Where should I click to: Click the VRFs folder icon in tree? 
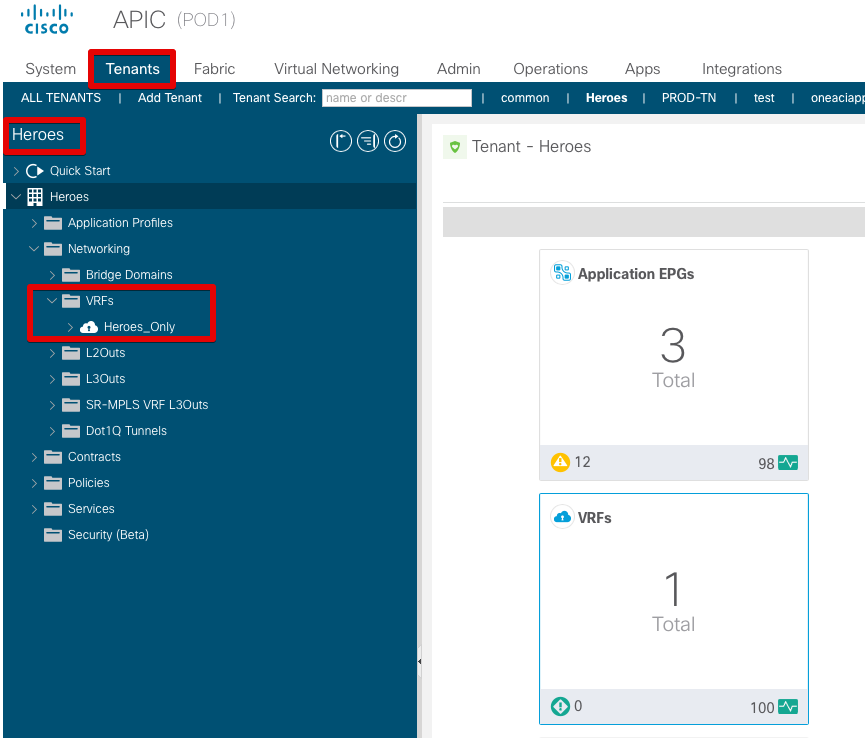pyautogui.click(x=71, y=301)
